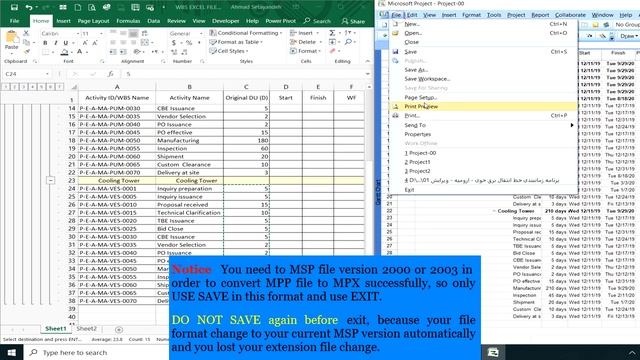This screenshot has height=360, width=640.
Task: Click the Fill Color bucket icon
Action: click(64, 52)
